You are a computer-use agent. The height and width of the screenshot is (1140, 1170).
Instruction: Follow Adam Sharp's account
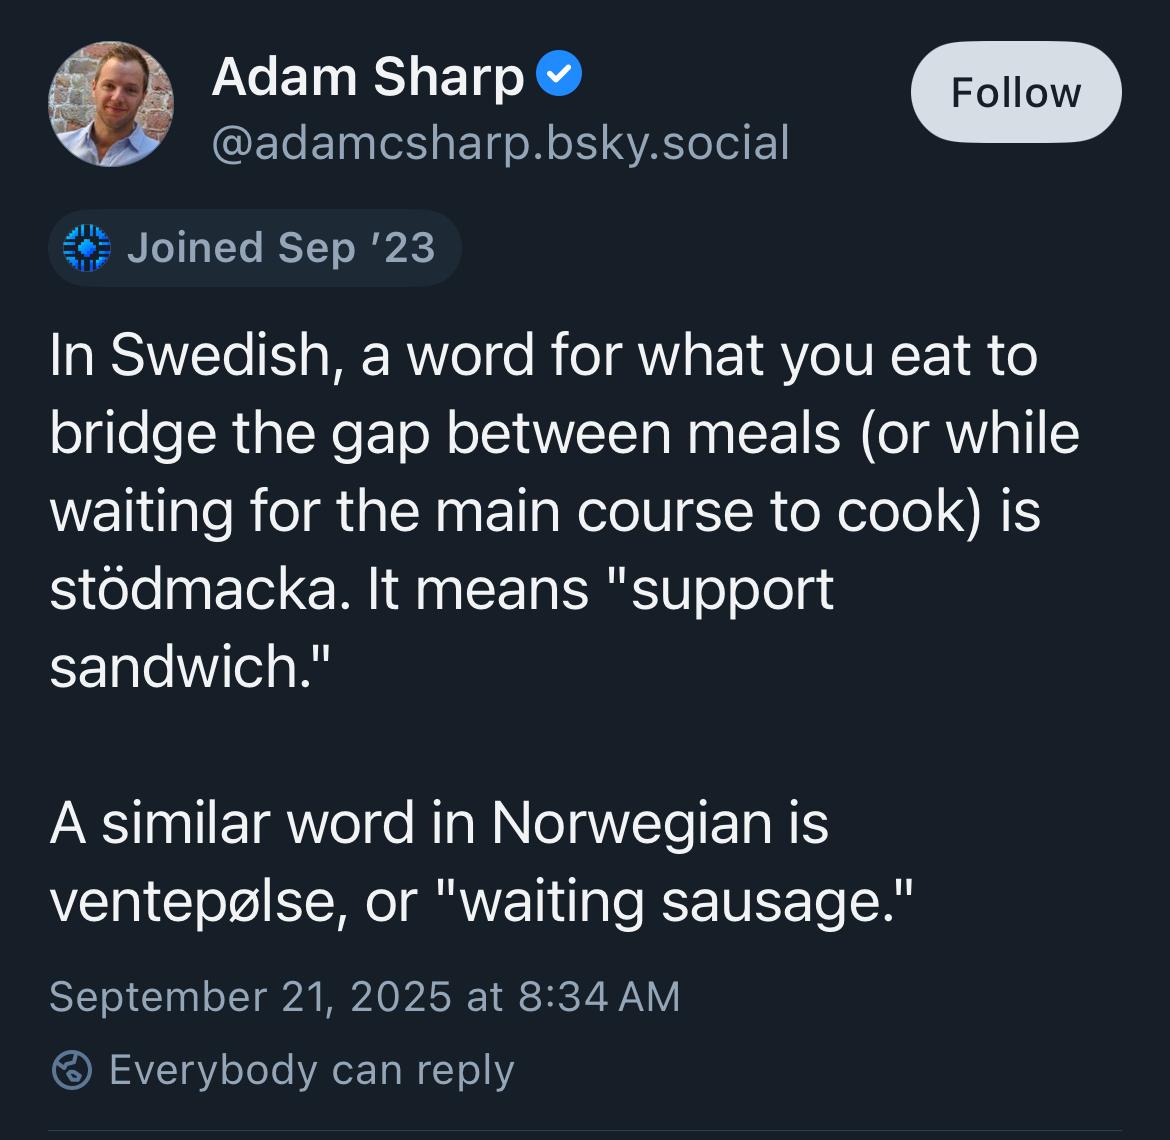point(1016,92)
